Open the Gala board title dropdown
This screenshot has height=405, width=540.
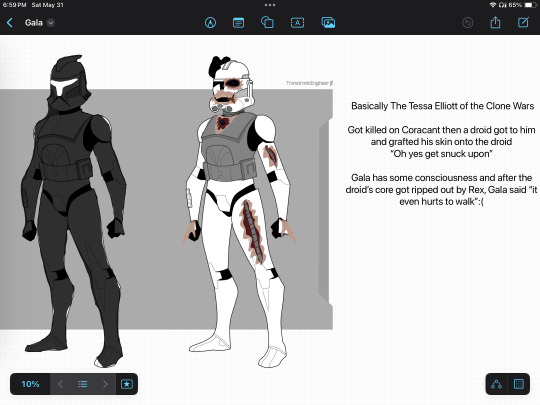point(51,23)
